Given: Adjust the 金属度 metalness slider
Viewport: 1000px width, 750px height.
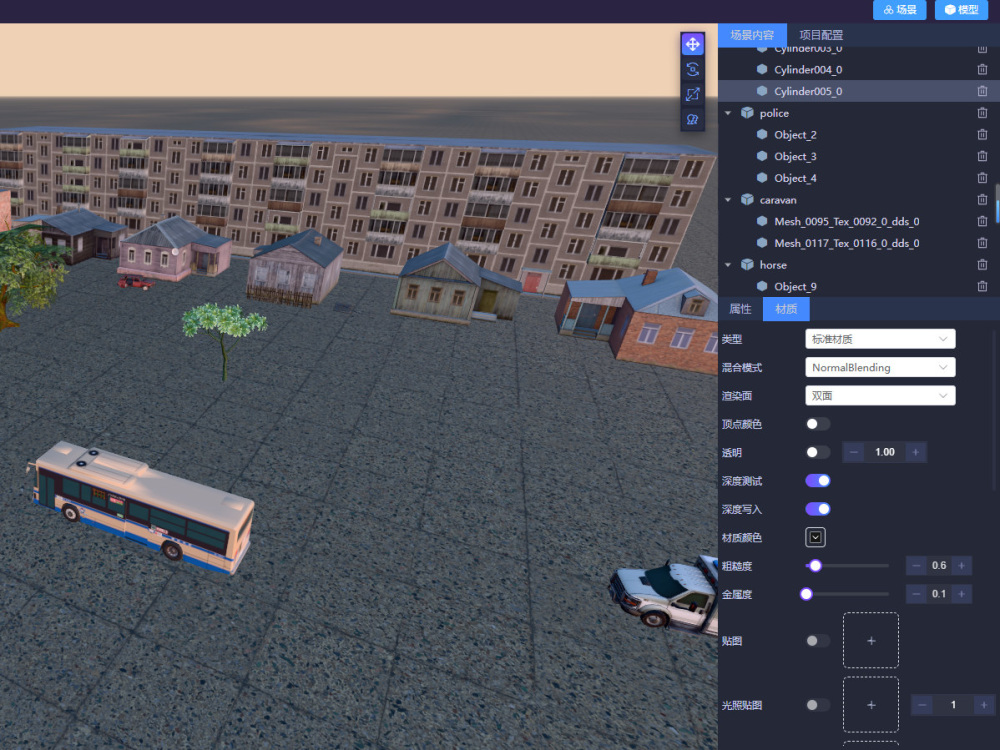Looking at the screenshot, I should 848,594.
